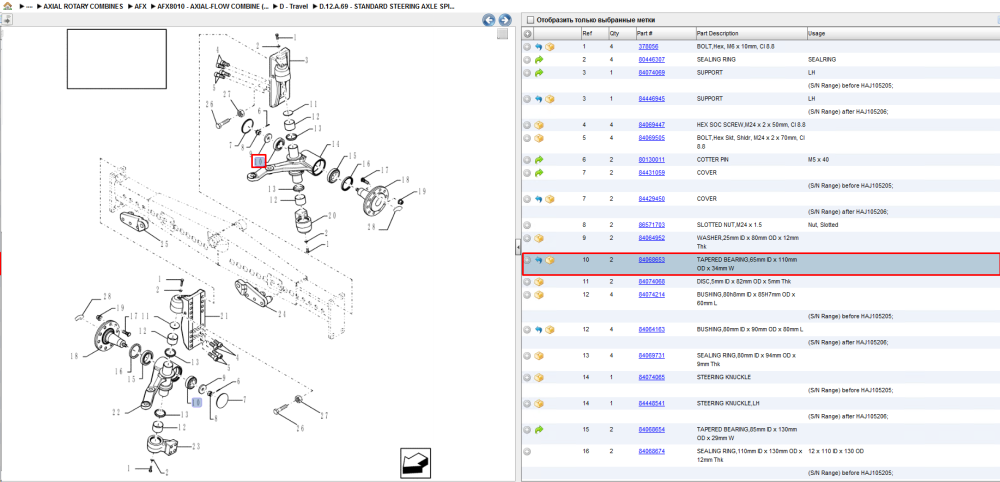The image size is (1000, 482).
Task: Sort by the Ref column header
Action: tap(586, 33)
